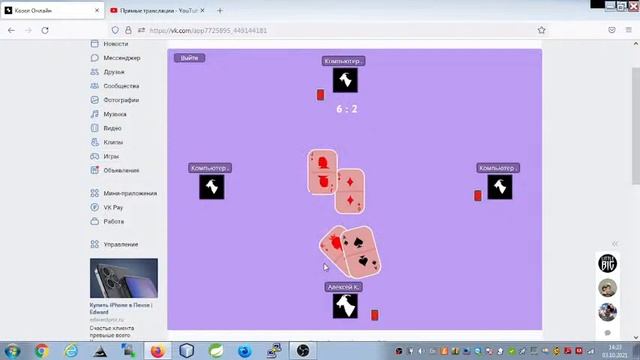Click the site lock icon

coord(128,30)
